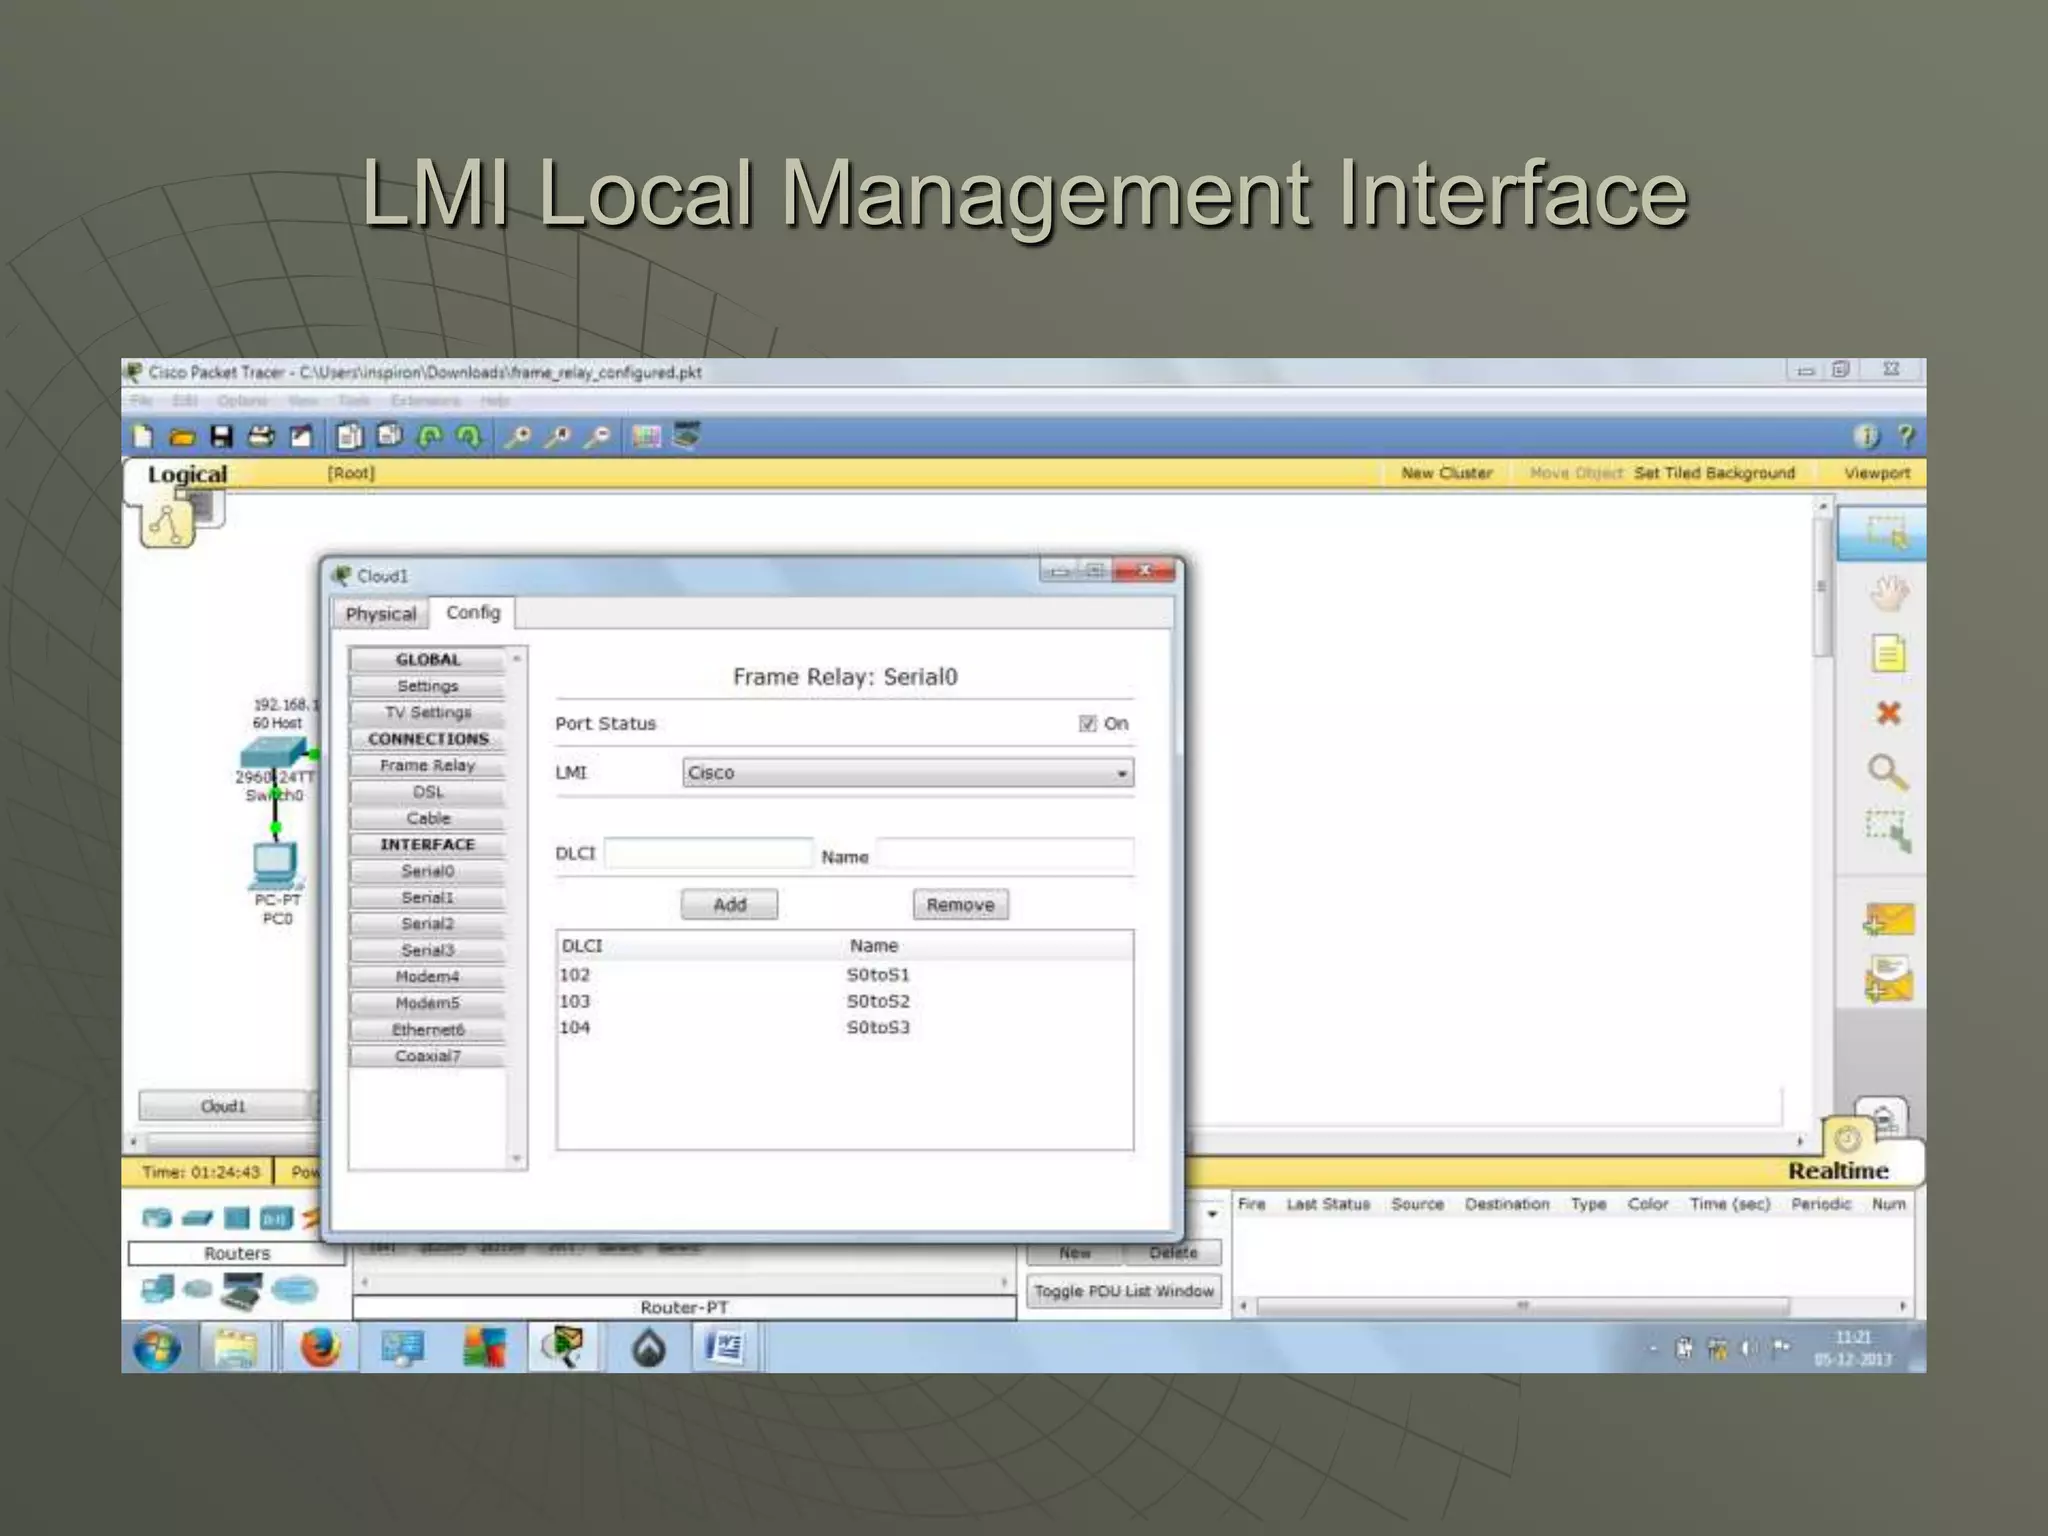This screenshot has height=1536, width=2048.
Task: Select the Switches device category icon
Action: click(x=198, y=1218)
